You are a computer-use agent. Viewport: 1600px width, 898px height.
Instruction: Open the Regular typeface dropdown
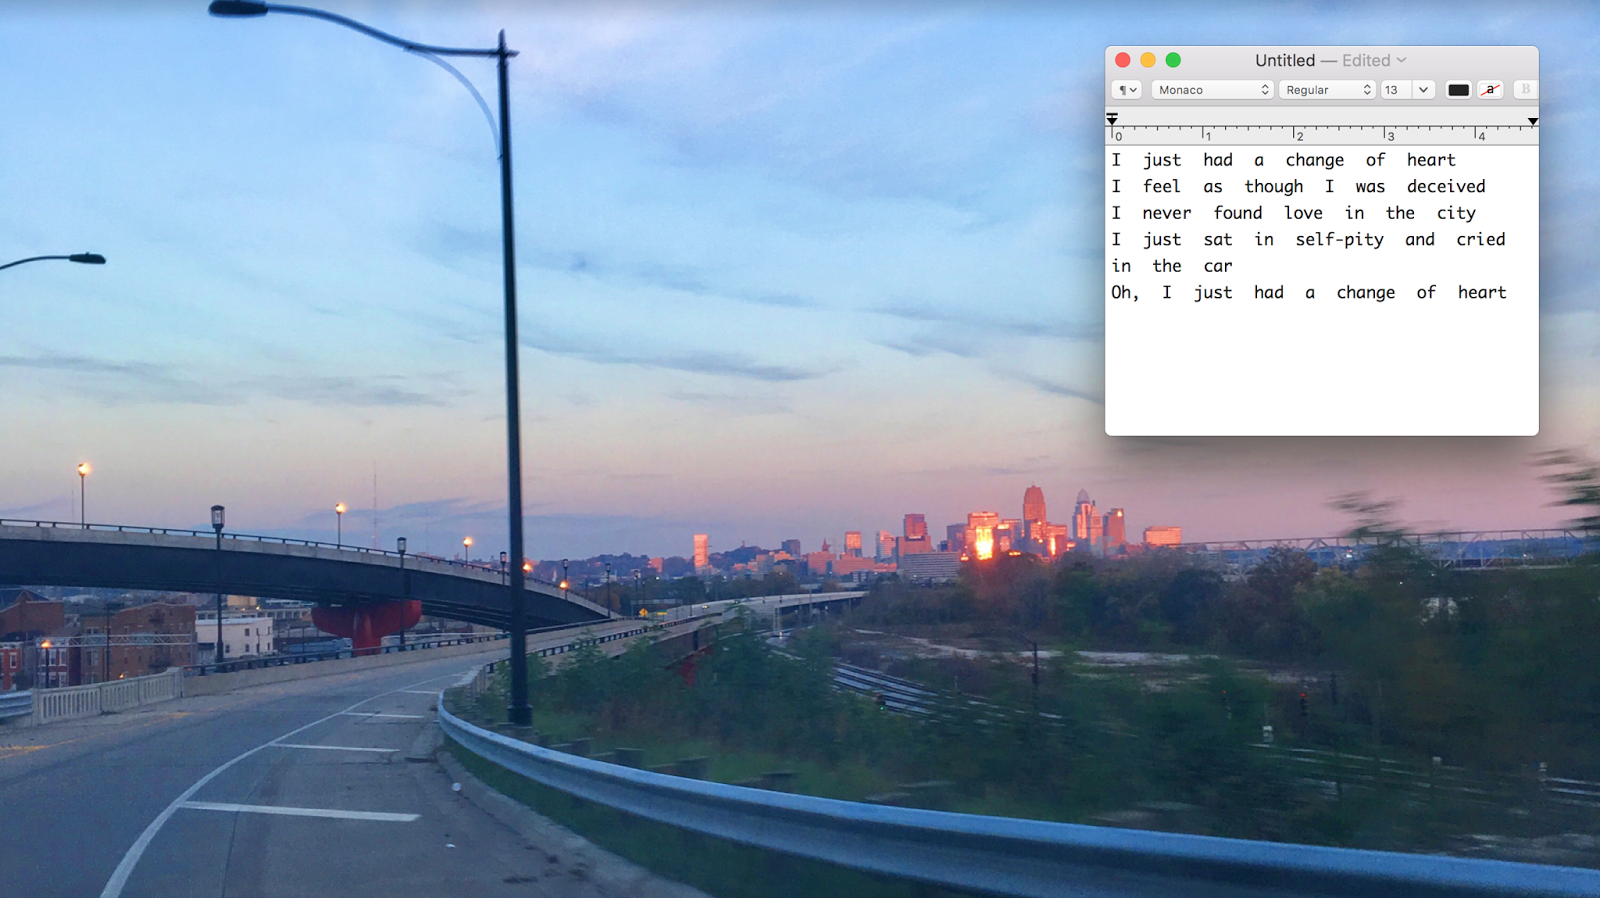tap(1327, 90)
